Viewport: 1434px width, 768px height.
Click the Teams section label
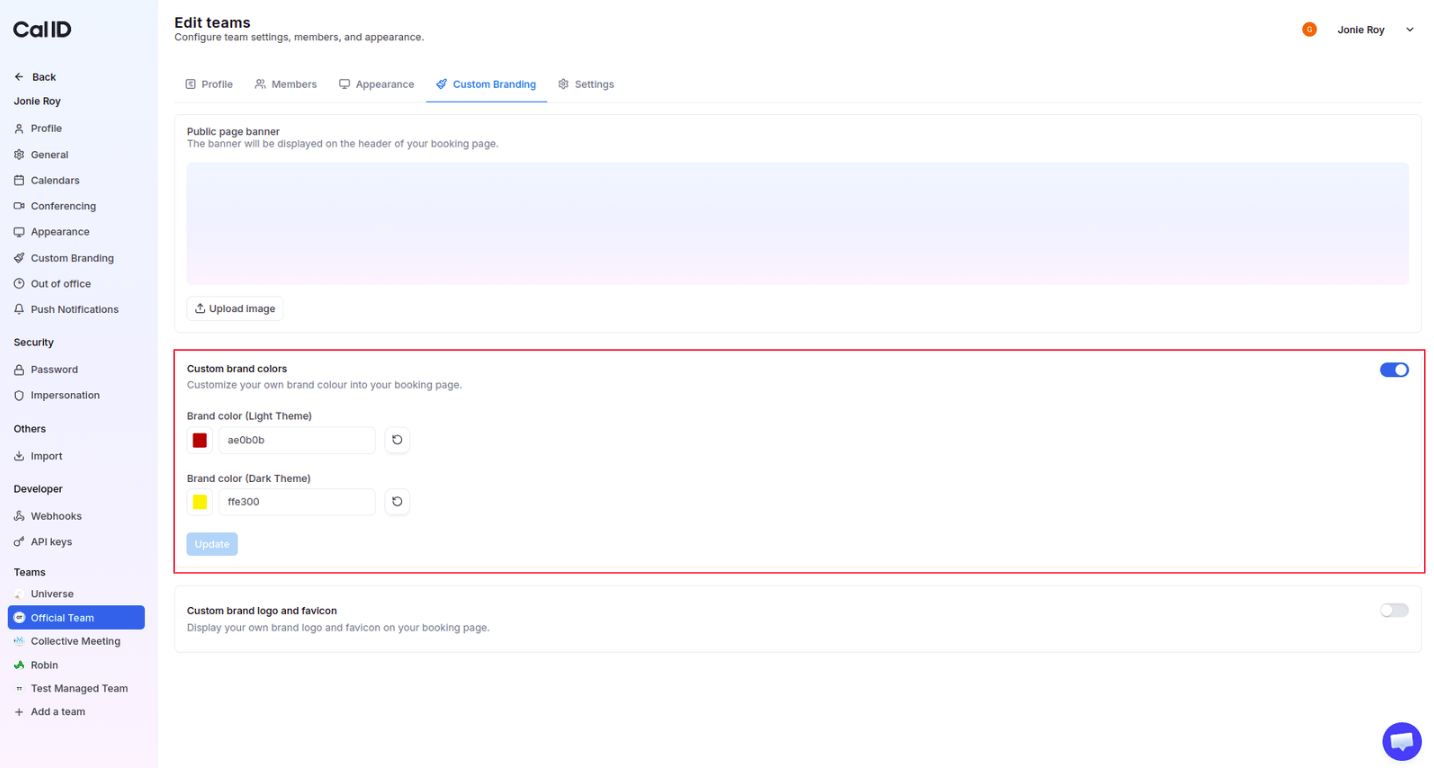[x=29, y=573]
